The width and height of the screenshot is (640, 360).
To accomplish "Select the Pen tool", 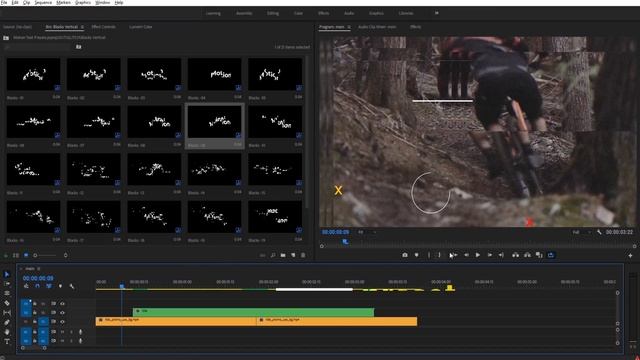I will tap(7, 322).
